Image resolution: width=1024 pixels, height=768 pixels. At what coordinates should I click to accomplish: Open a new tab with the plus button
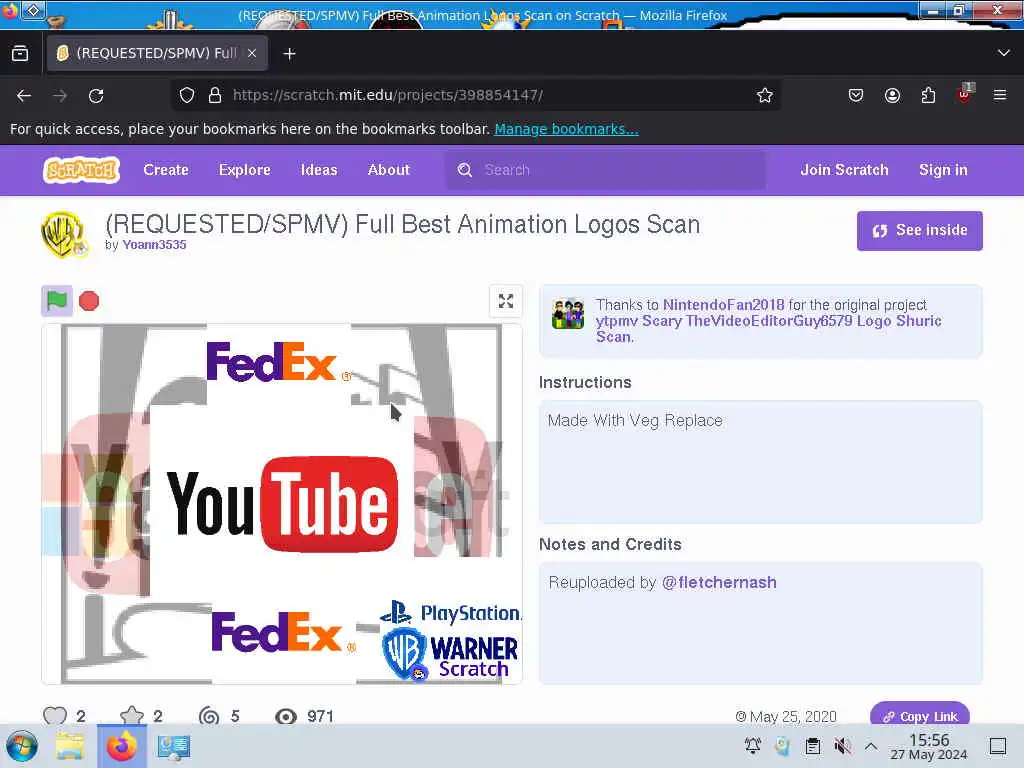pos(289,54)
